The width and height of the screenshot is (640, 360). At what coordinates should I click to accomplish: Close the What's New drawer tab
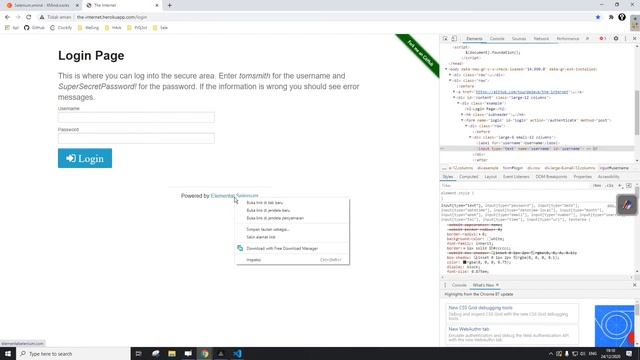click(497, 285)
